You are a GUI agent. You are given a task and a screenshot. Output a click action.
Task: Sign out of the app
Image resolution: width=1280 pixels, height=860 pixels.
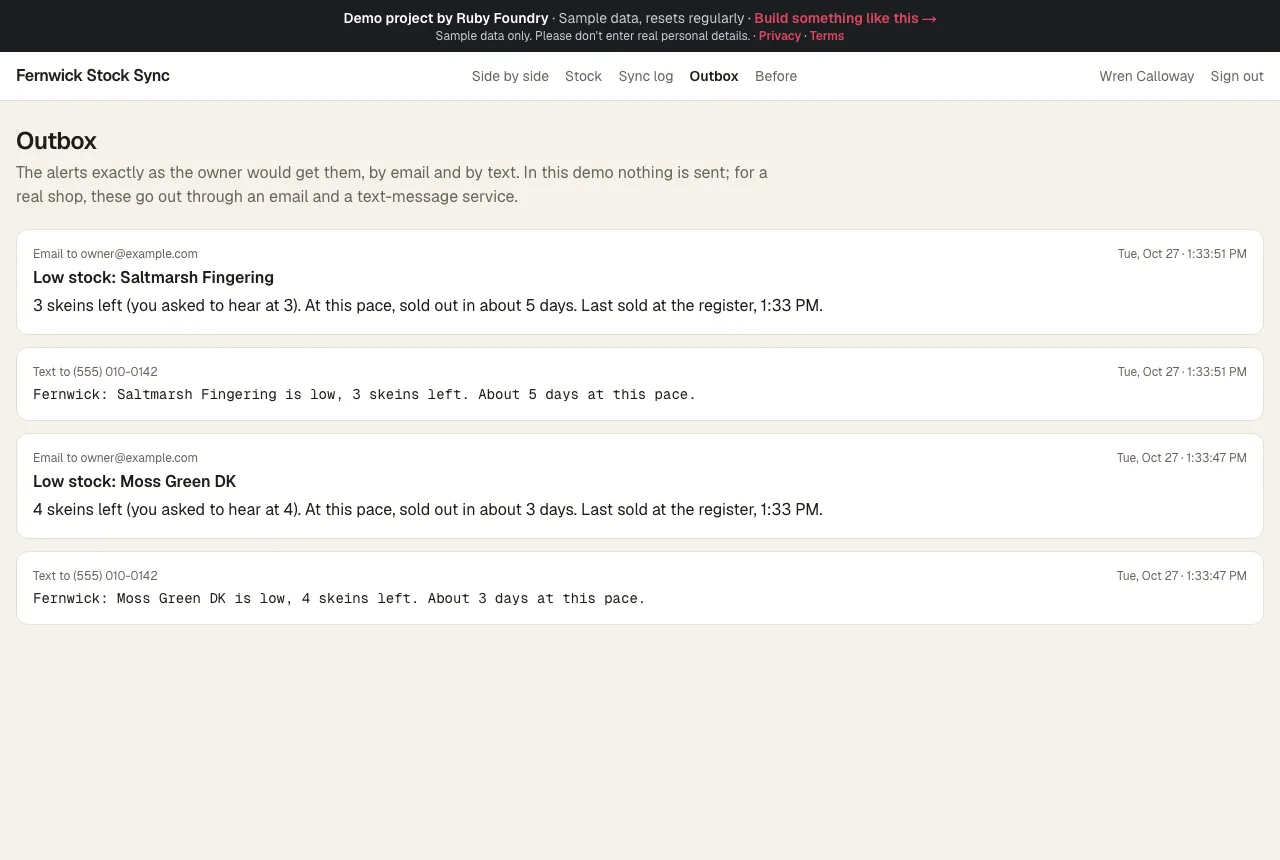click(1237, 76)
